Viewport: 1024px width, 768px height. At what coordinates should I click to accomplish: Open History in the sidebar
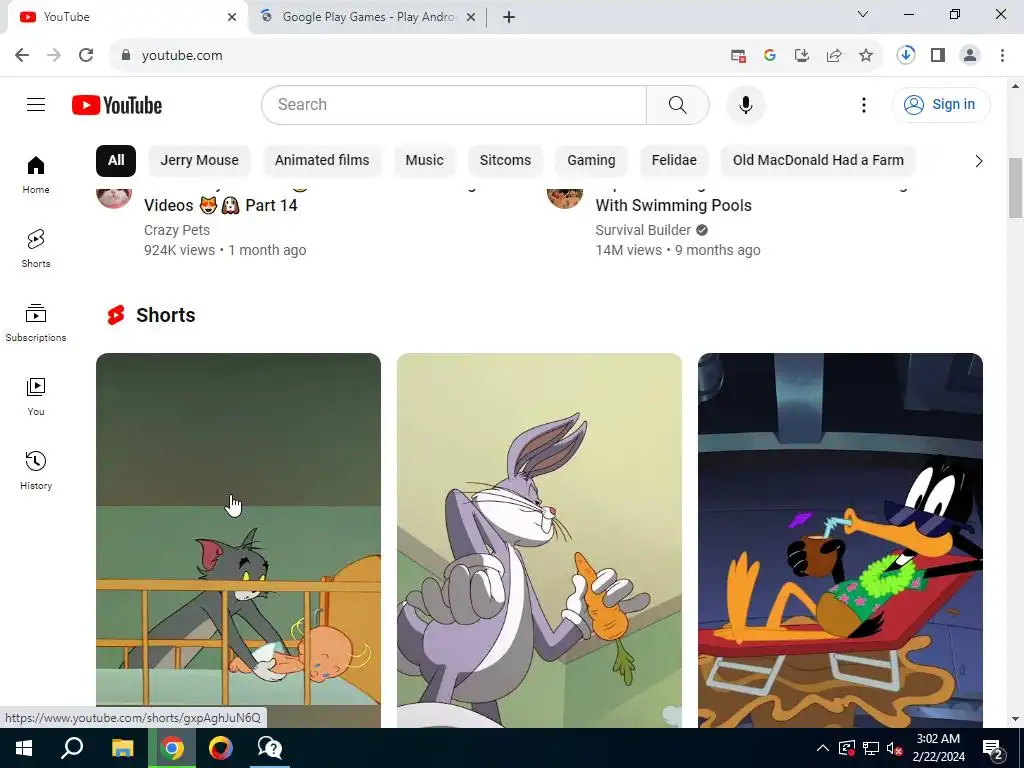point(36,470)
